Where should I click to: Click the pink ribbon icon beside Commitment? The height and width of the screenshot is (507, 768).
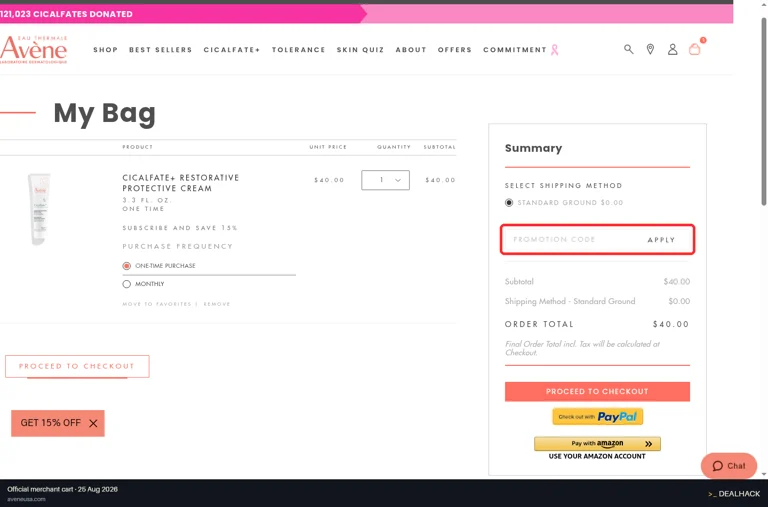tap(554, 50)
